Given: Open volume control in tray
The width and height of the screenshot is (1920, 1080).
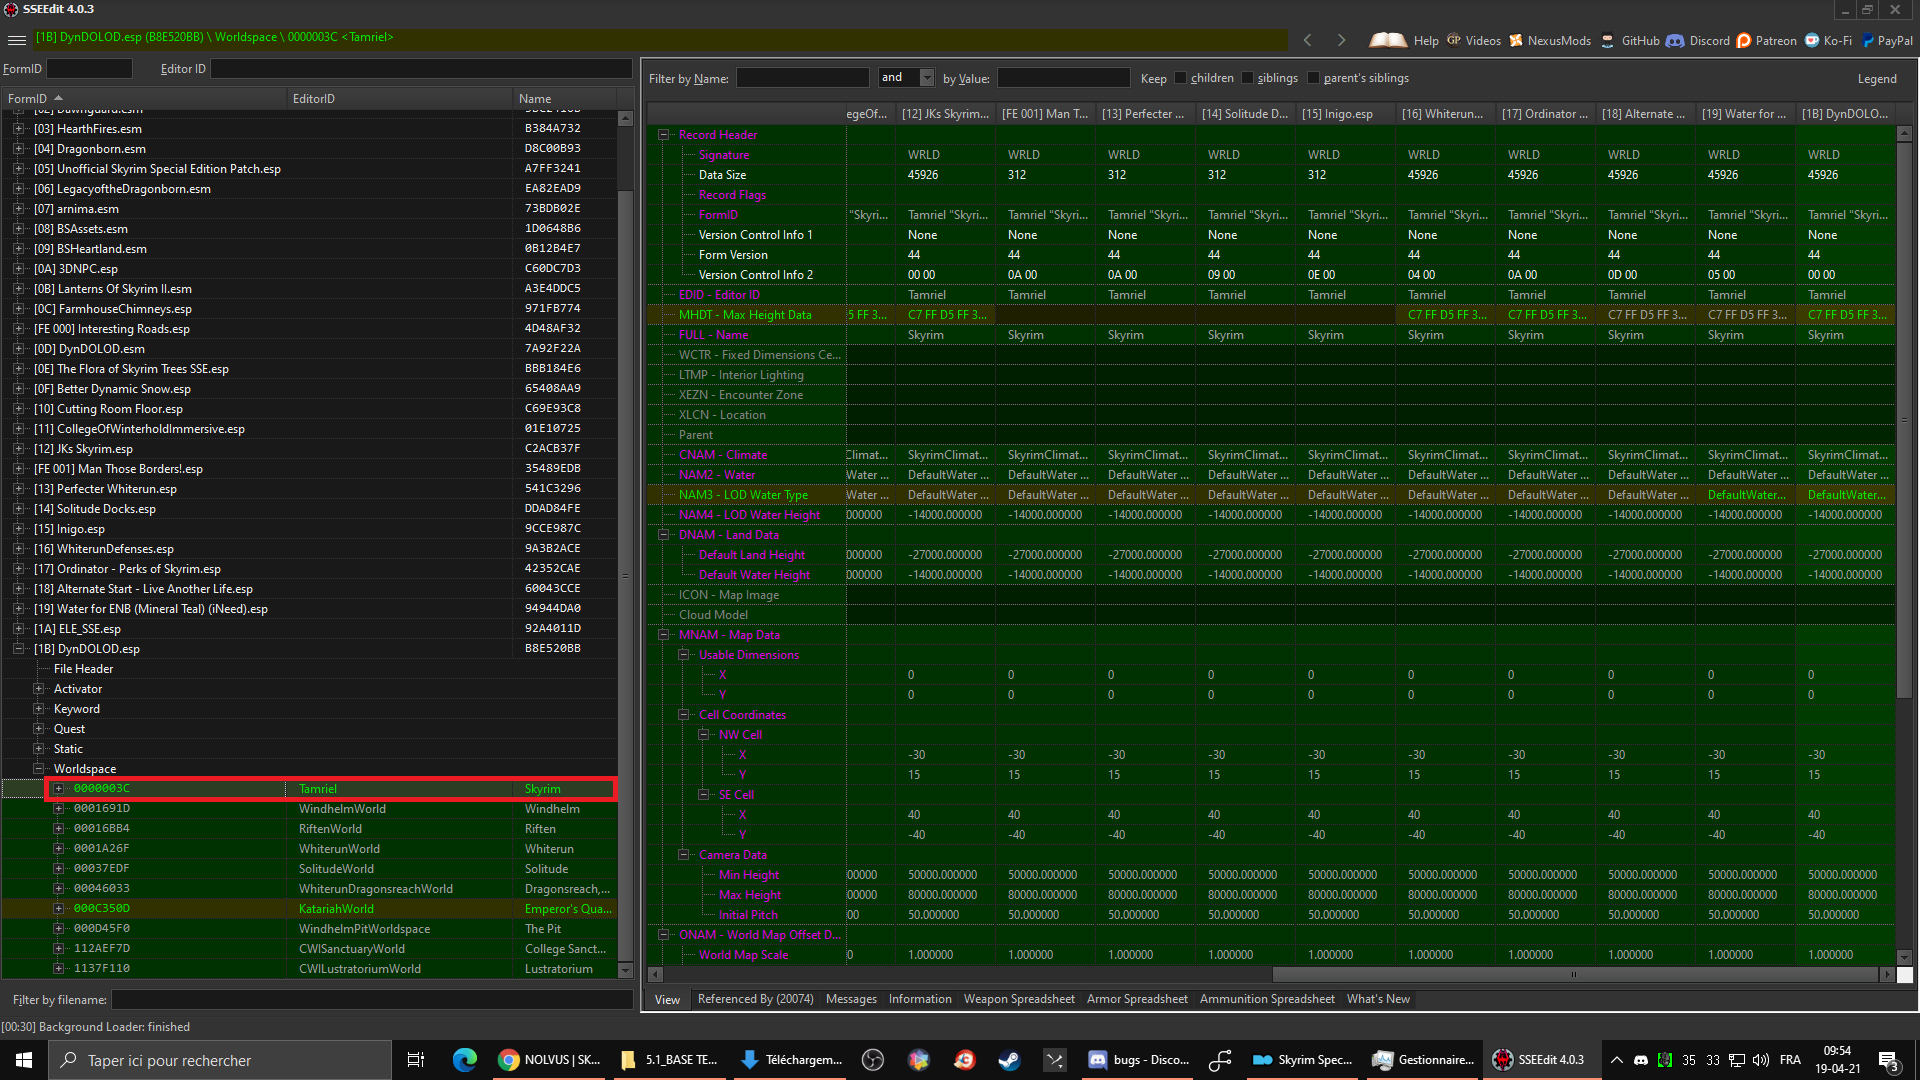Looking at the screenshot, I should pos(1761,1060).
